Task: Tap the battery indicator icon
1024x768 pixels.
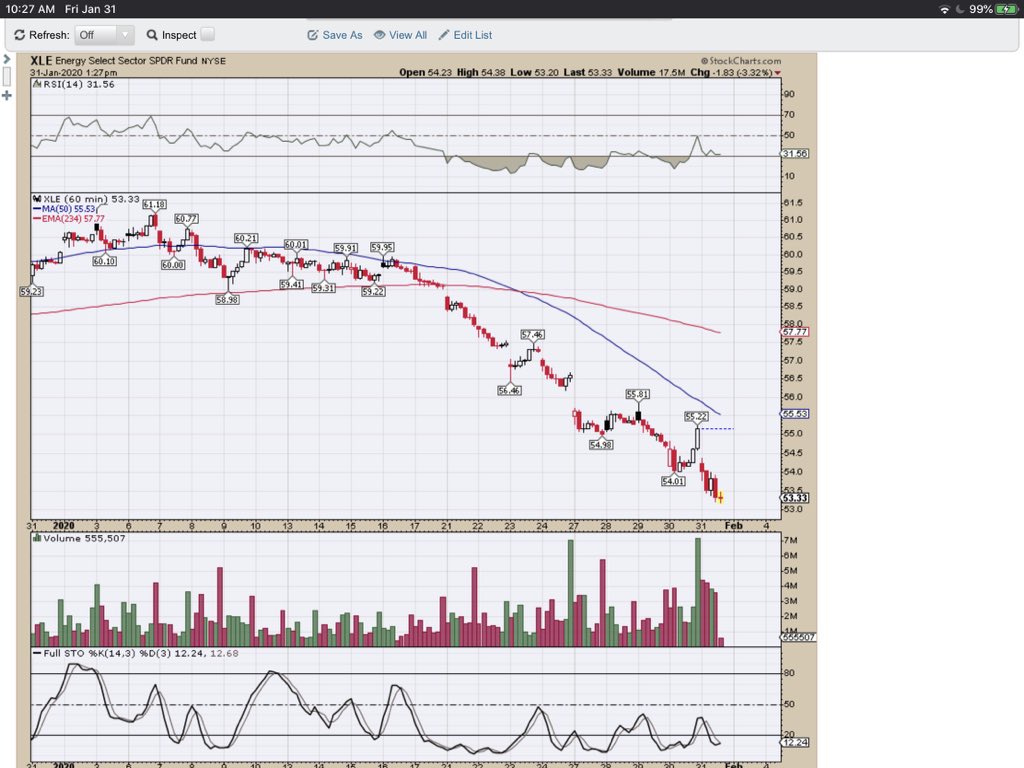Action: pyautogui.click(x=1007, y=9)
